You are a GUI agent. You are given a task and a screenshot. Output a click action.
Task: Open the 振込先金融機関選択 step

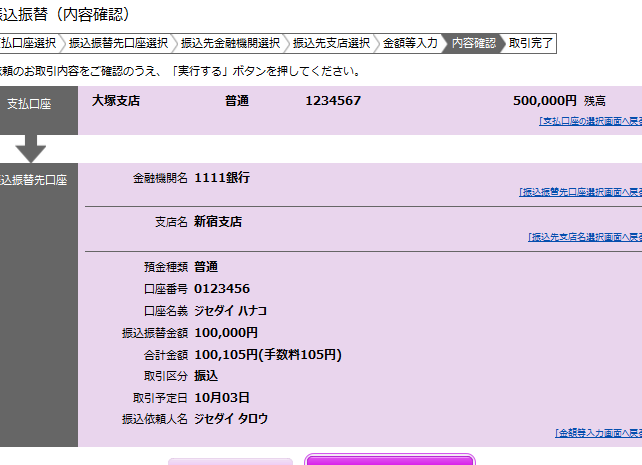(230, 43)
